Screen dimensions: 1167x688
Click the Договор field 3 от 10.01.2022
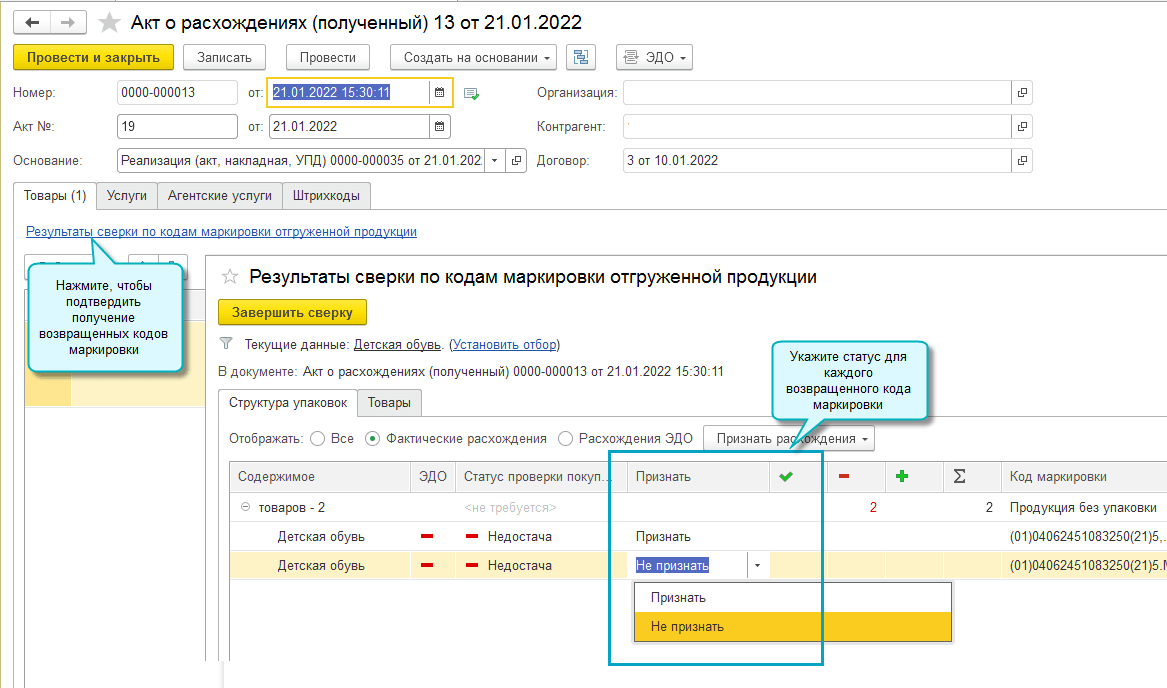click(817, 160)
